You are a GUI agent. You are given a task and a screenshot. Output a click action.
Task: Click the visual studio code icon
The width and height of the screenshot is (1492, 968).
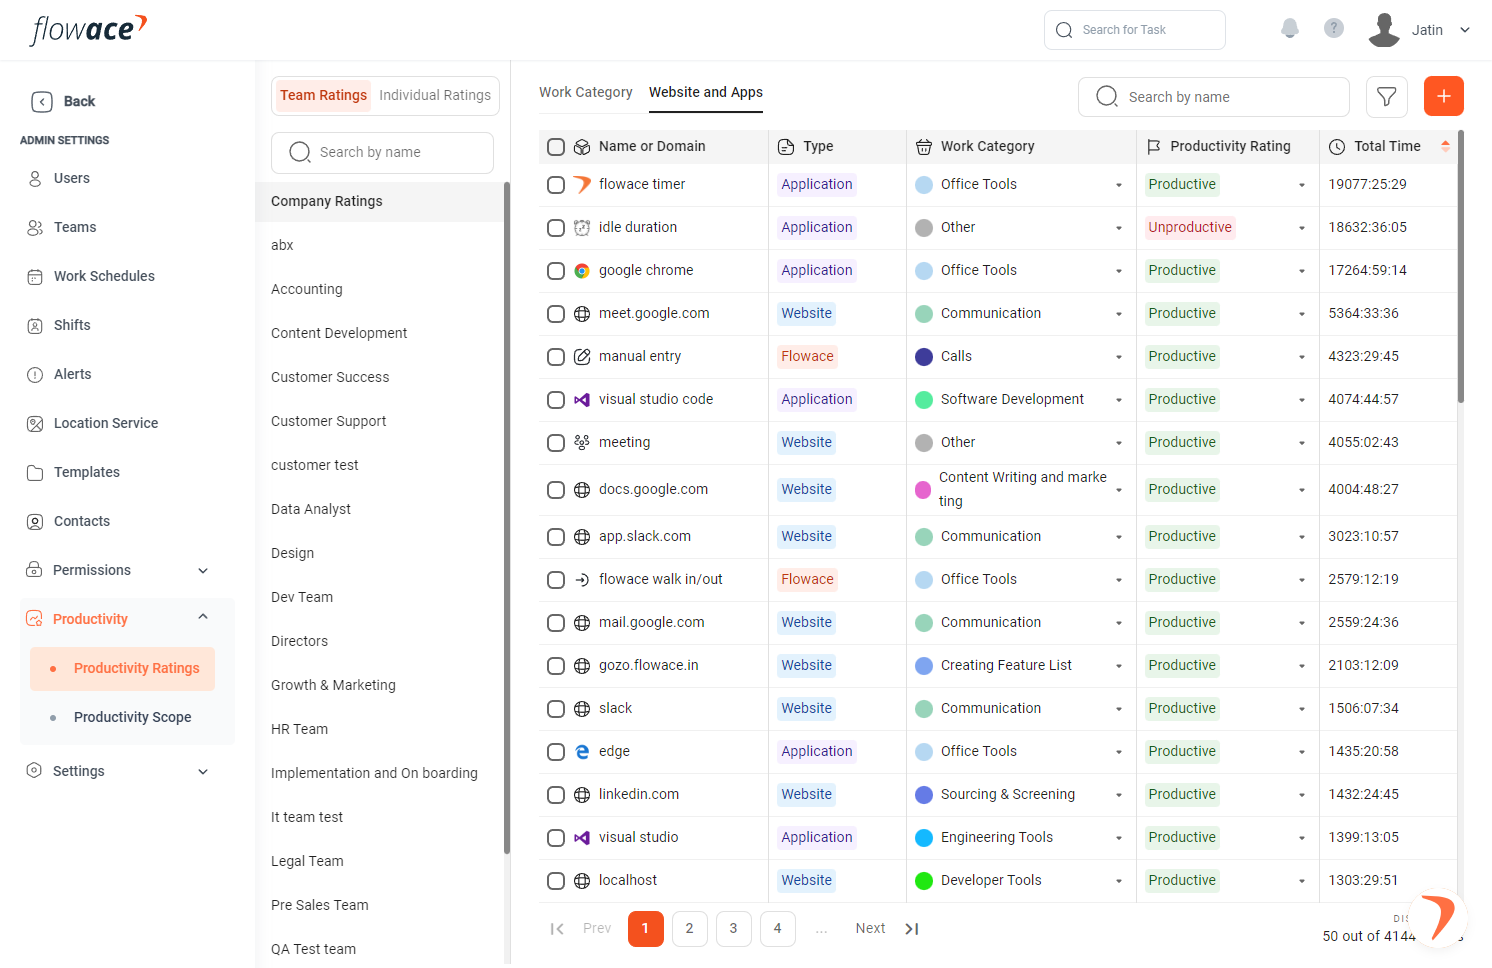pos(582,400)
